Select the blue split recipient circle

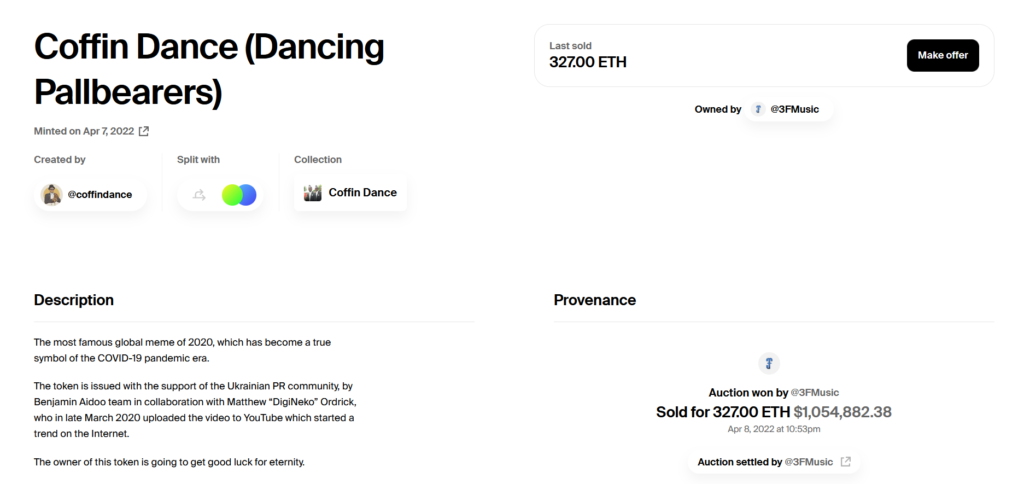coord(249,195)
